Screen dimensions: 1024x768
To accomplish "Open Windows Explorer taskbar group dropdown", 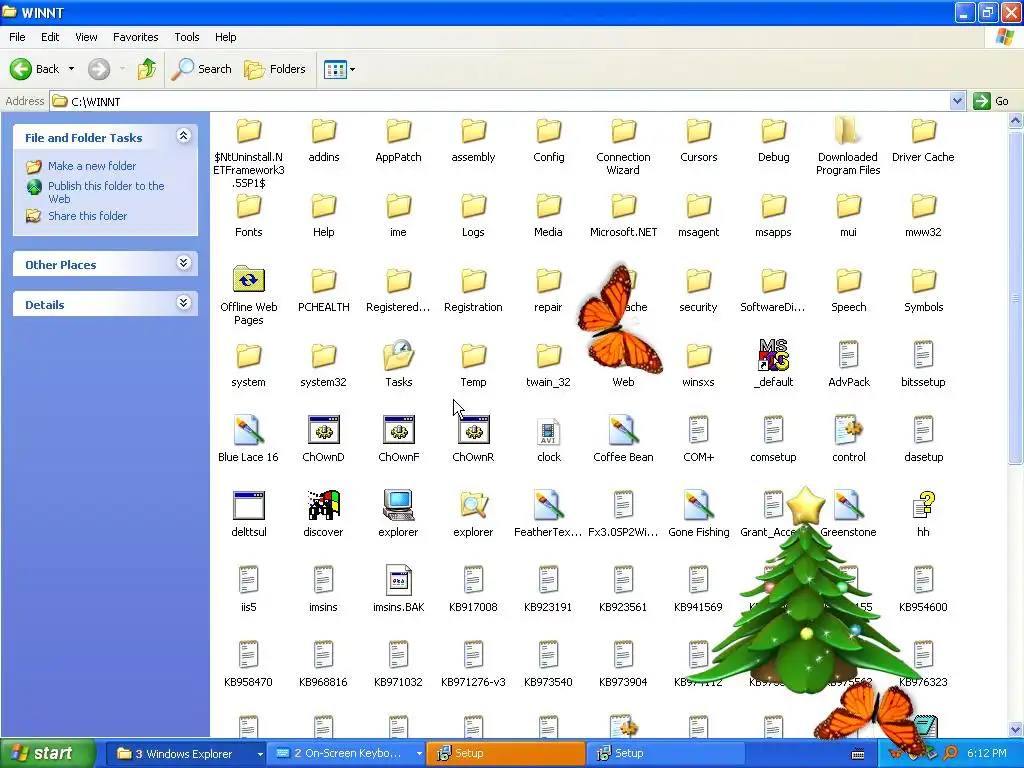I will pyautogui.click(x=259, y=754).
